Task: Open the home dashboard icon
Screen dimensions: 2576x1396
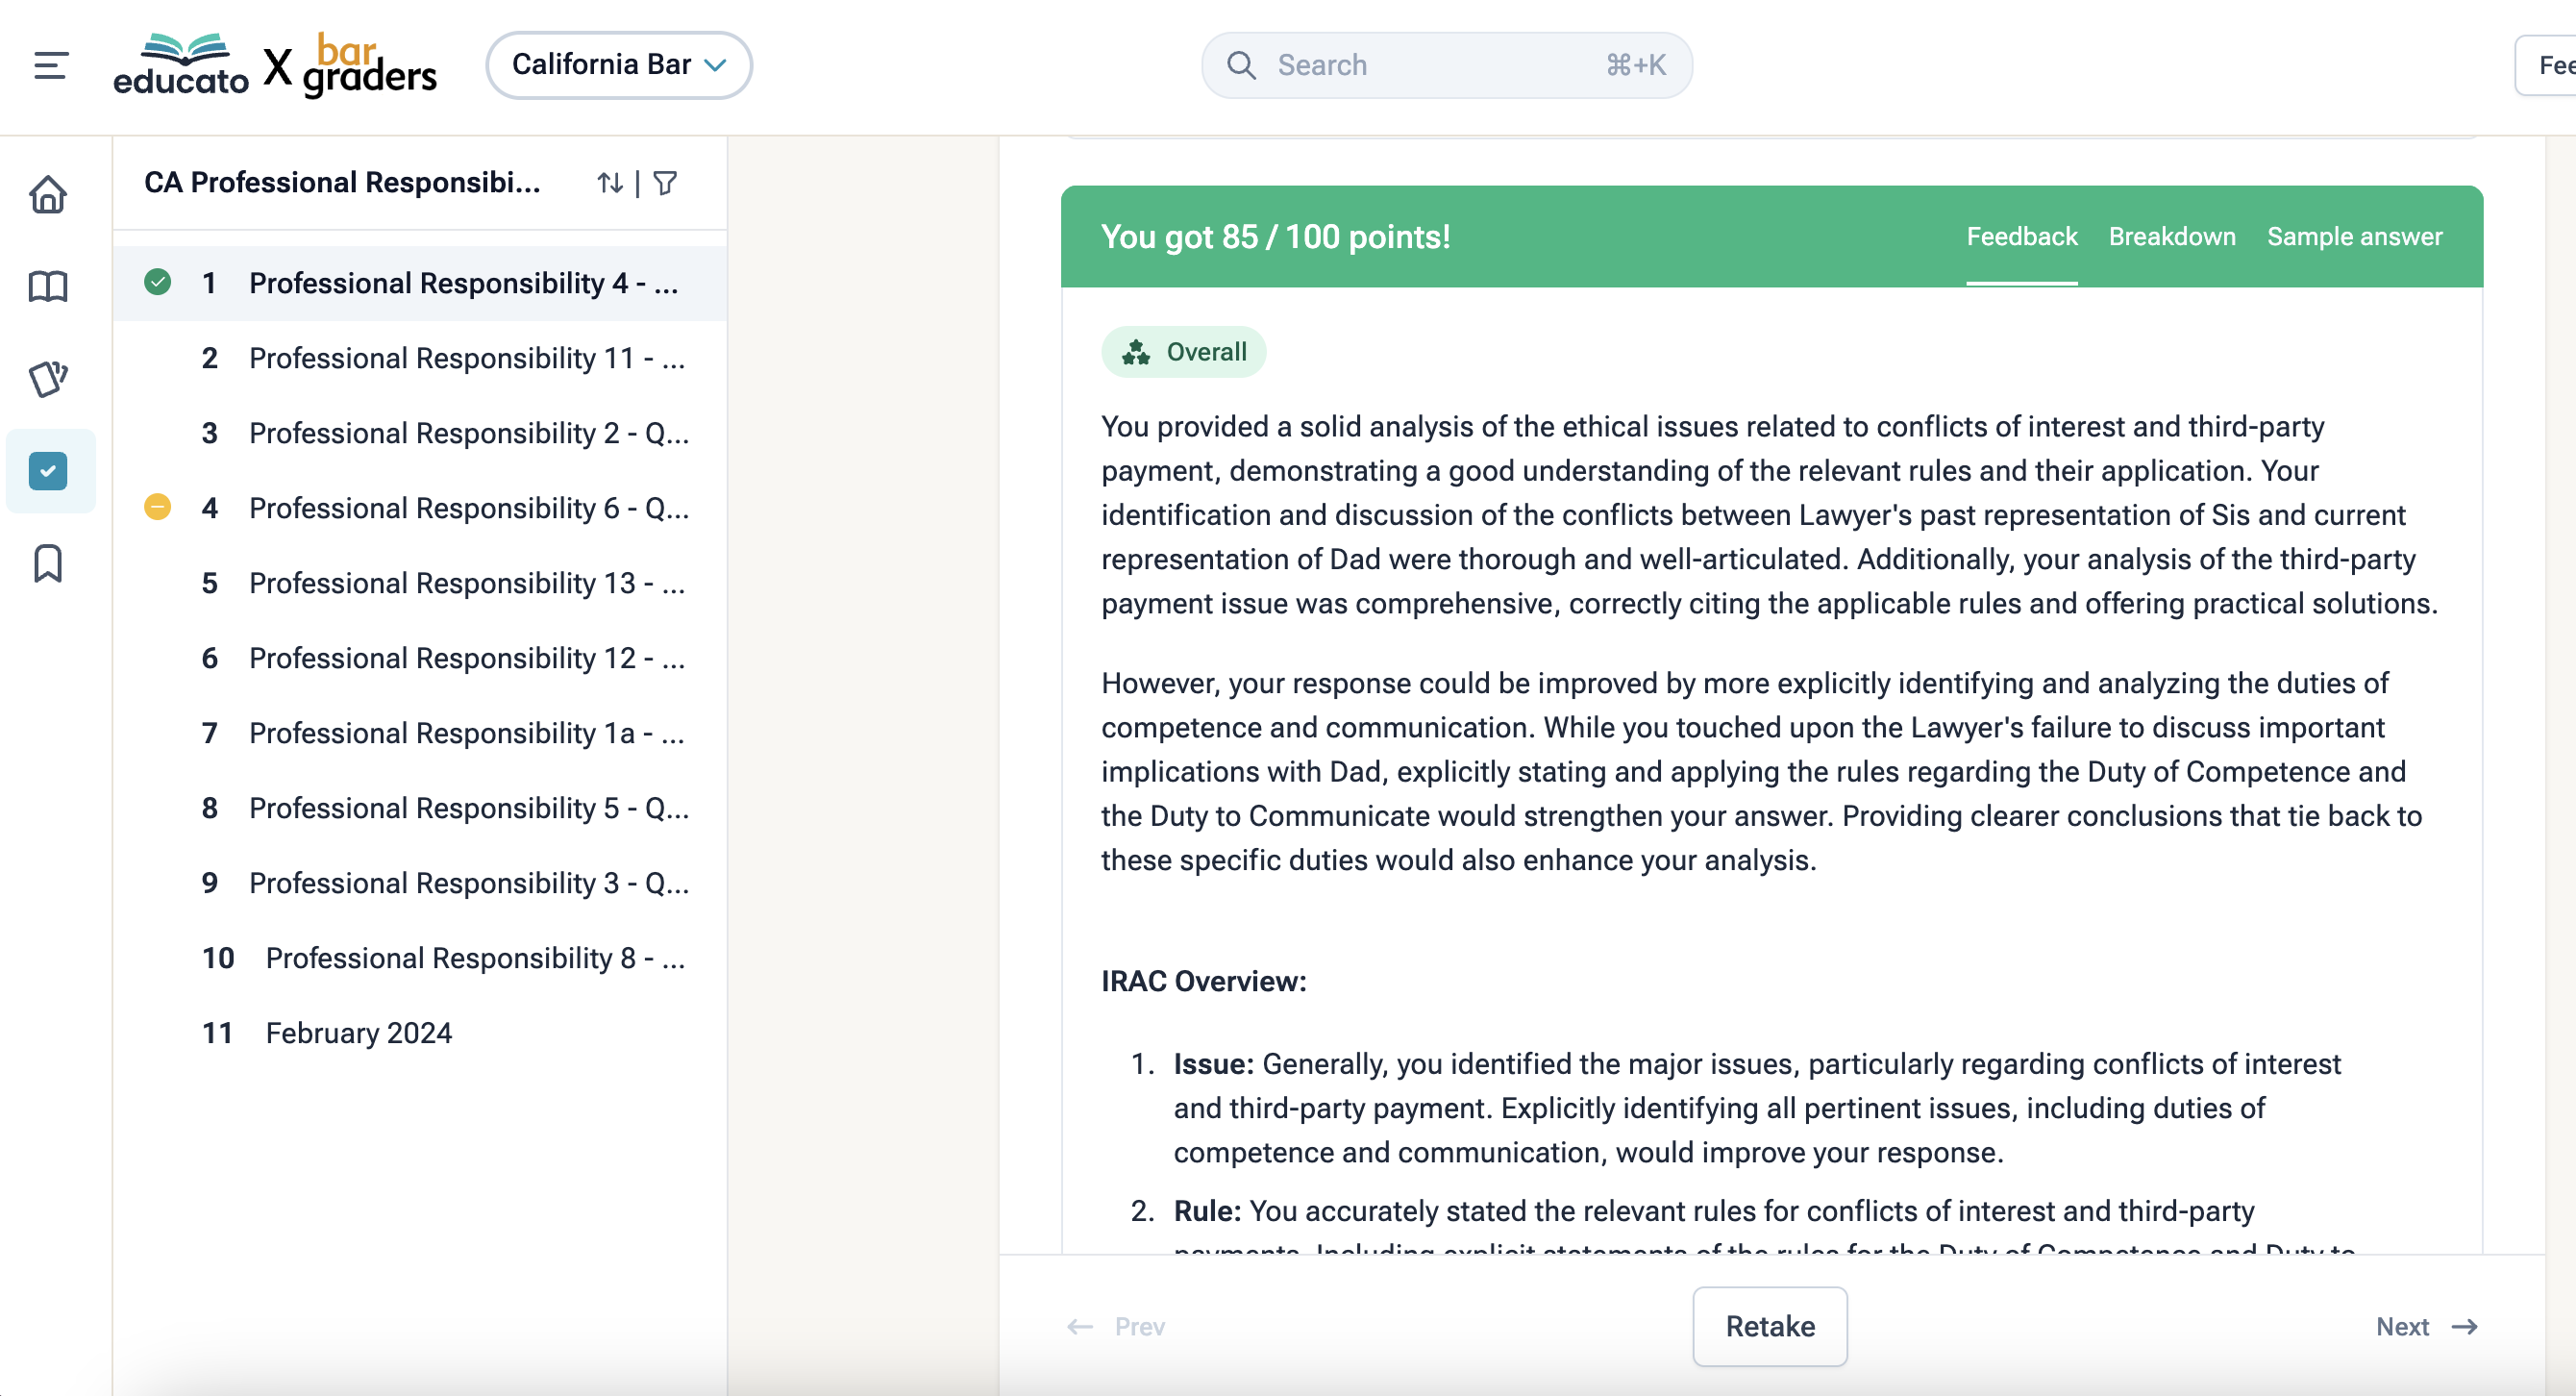Action: [x=48, y=195]
